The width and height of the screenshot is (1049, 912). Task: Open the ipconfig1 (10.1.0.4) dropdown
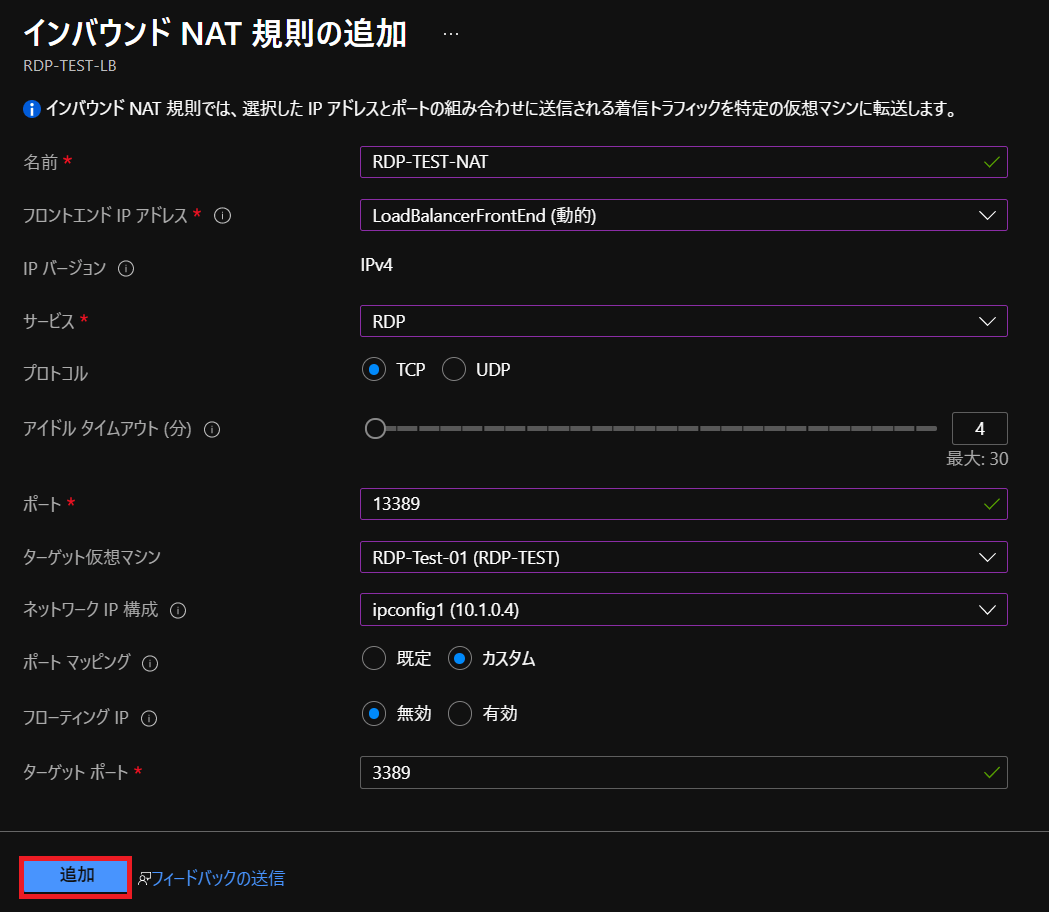pyautogui.click(x=684, y=610)
